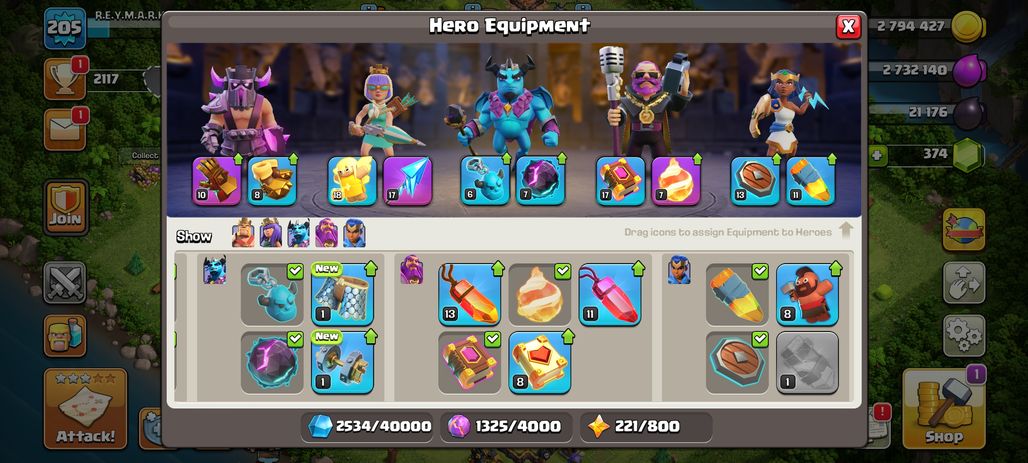
Task: Toggle Archer Queen filter in Show row
Action: click(271, 233)
